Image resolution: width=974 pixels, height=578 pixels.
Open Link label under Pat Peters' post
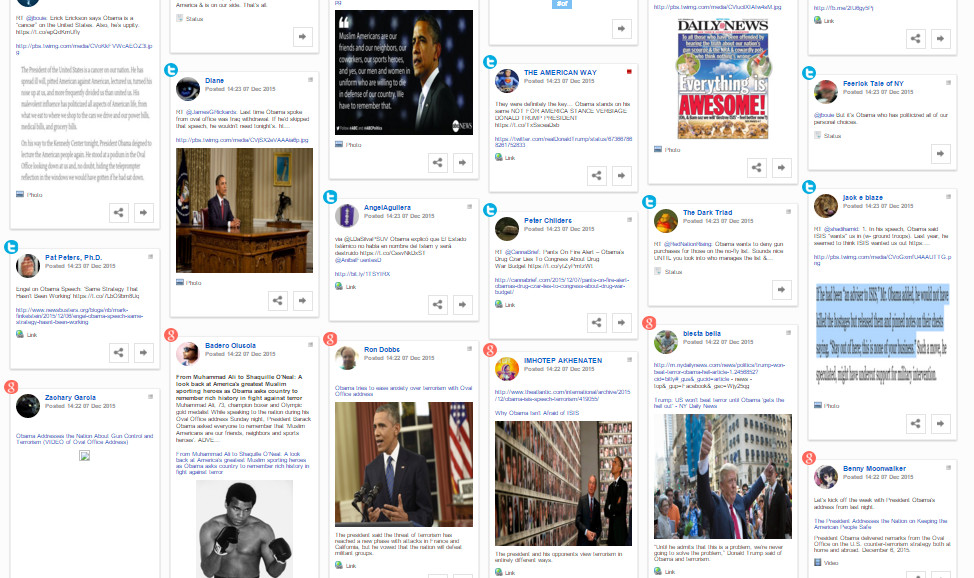click(32, 335)
